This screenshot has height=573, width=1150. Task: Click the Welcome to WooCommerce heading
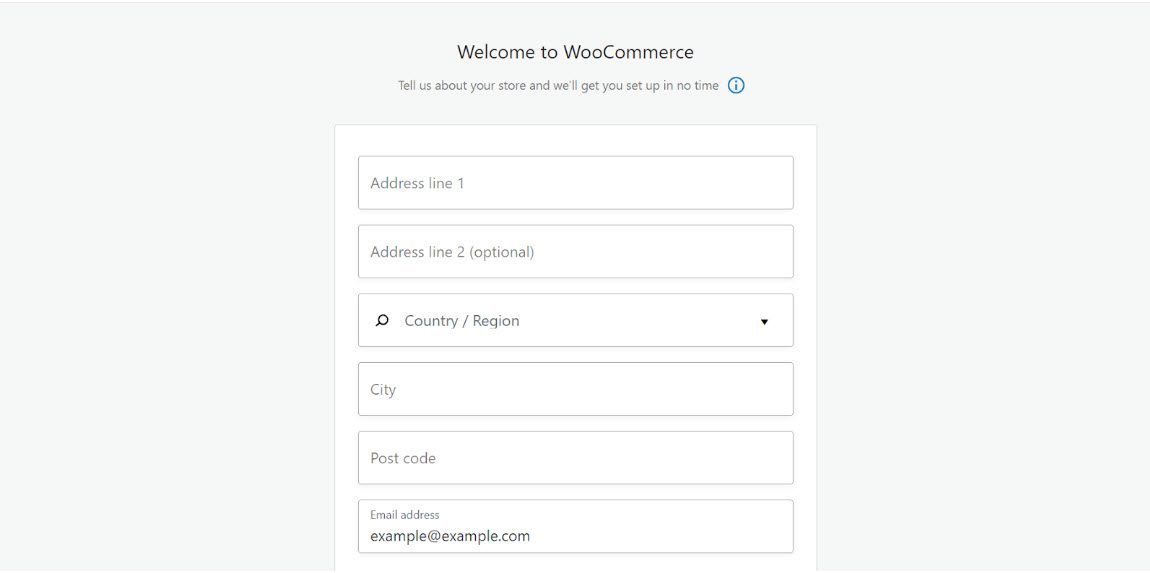pyautogui.click(x=575, y=52)
